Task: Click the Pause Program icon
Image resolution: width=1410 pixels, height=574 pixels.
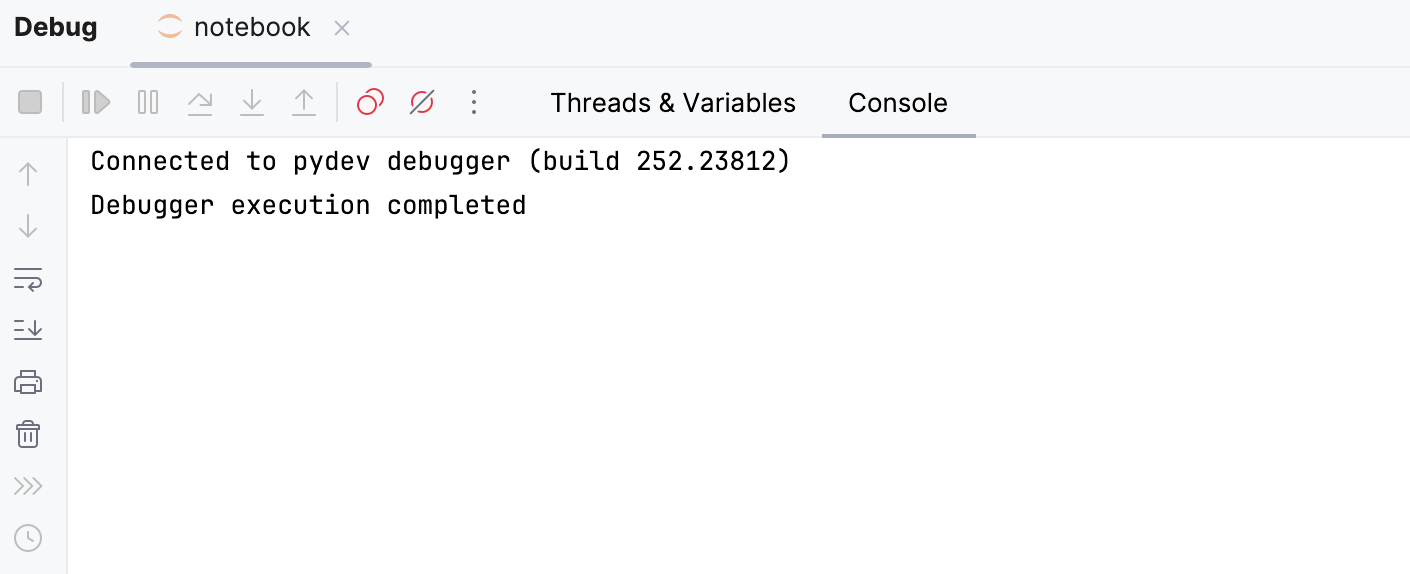Action: click(148, 102)
